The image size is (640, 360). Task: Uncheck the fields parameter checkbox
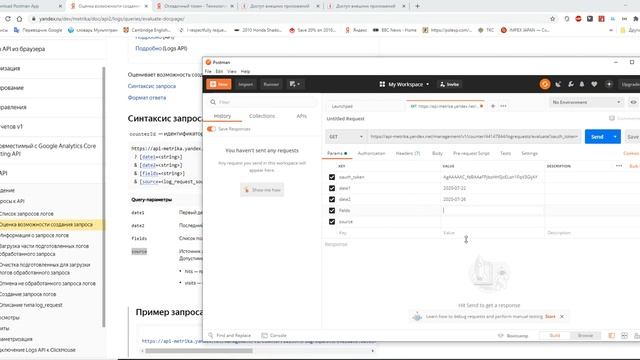(332, 211)
